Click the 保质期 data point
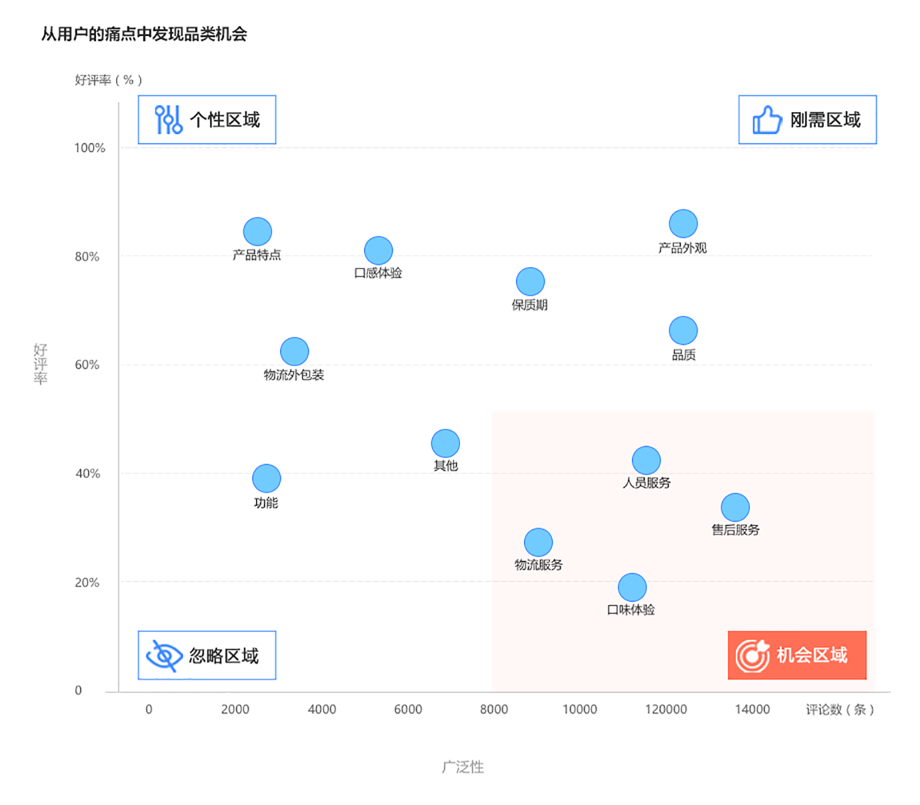The width and height of the screenshot is (920, 805). tap(530, 282)
